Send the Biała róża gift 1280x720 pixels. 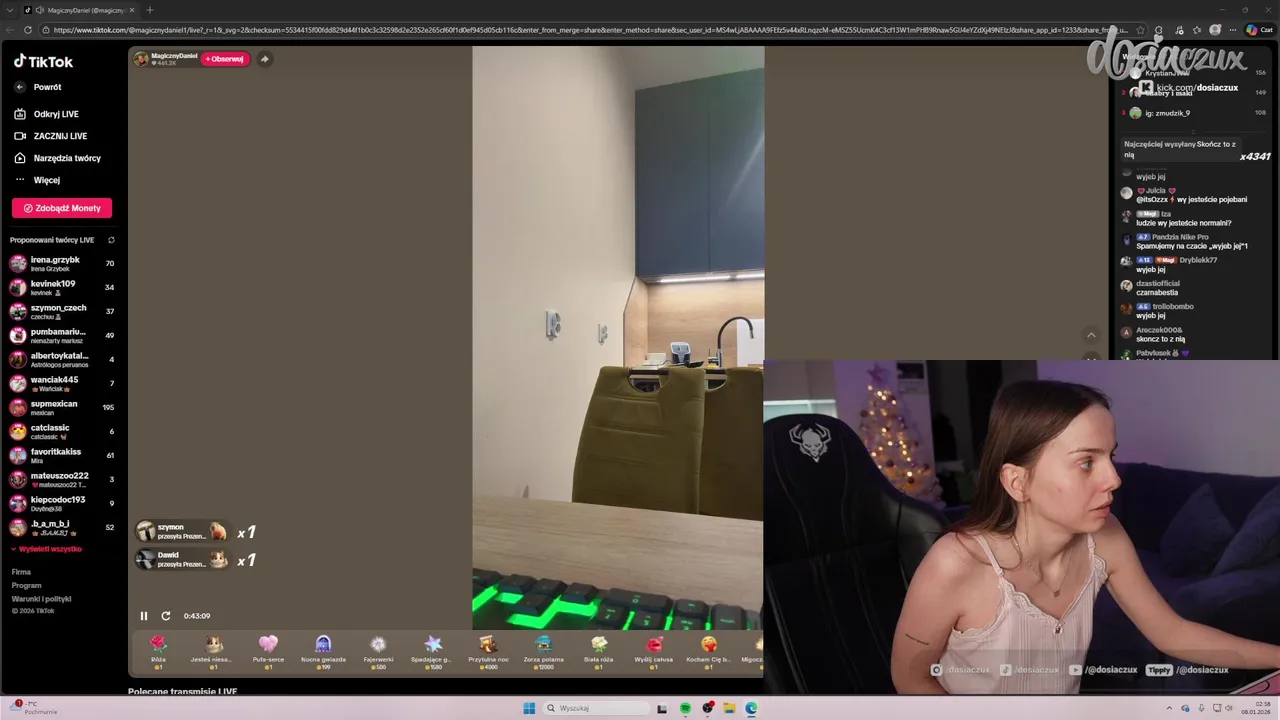pos(598,651)
